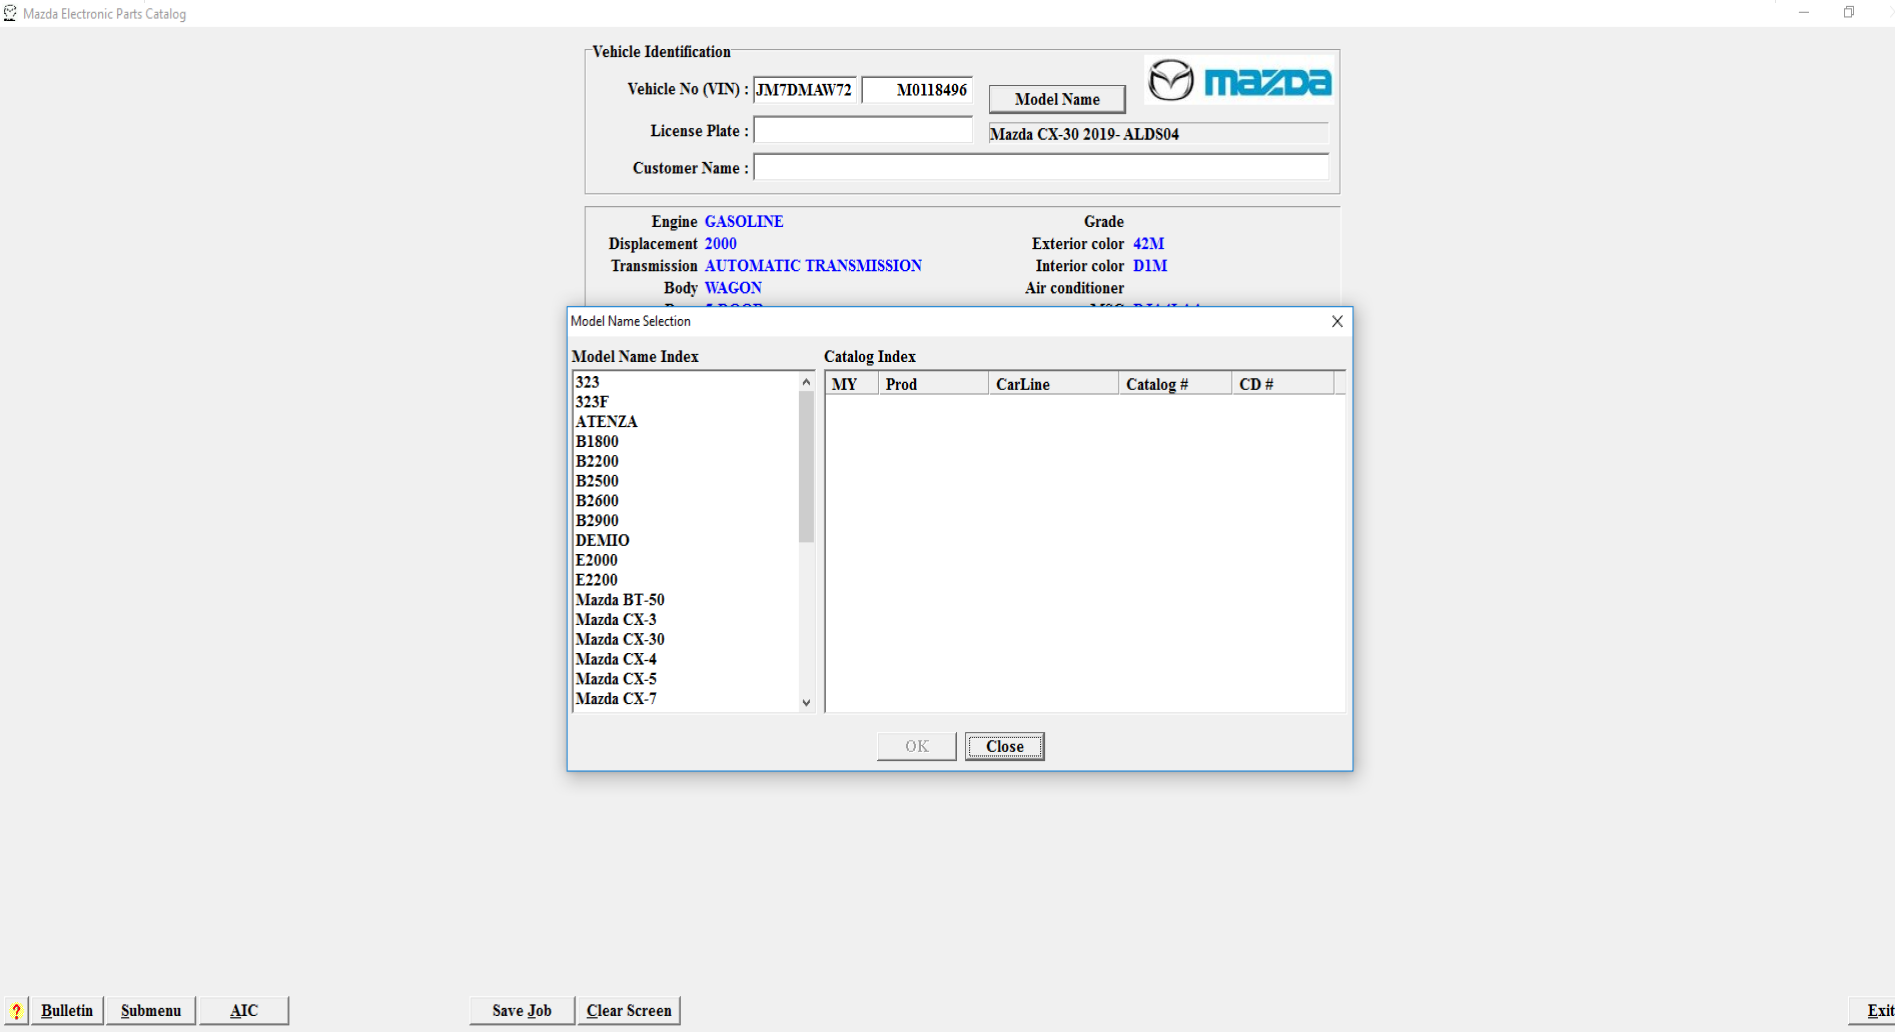The image size is (1895, 1032).
Task: Click into the License Plate field
Action: click(x=862, y=130)
